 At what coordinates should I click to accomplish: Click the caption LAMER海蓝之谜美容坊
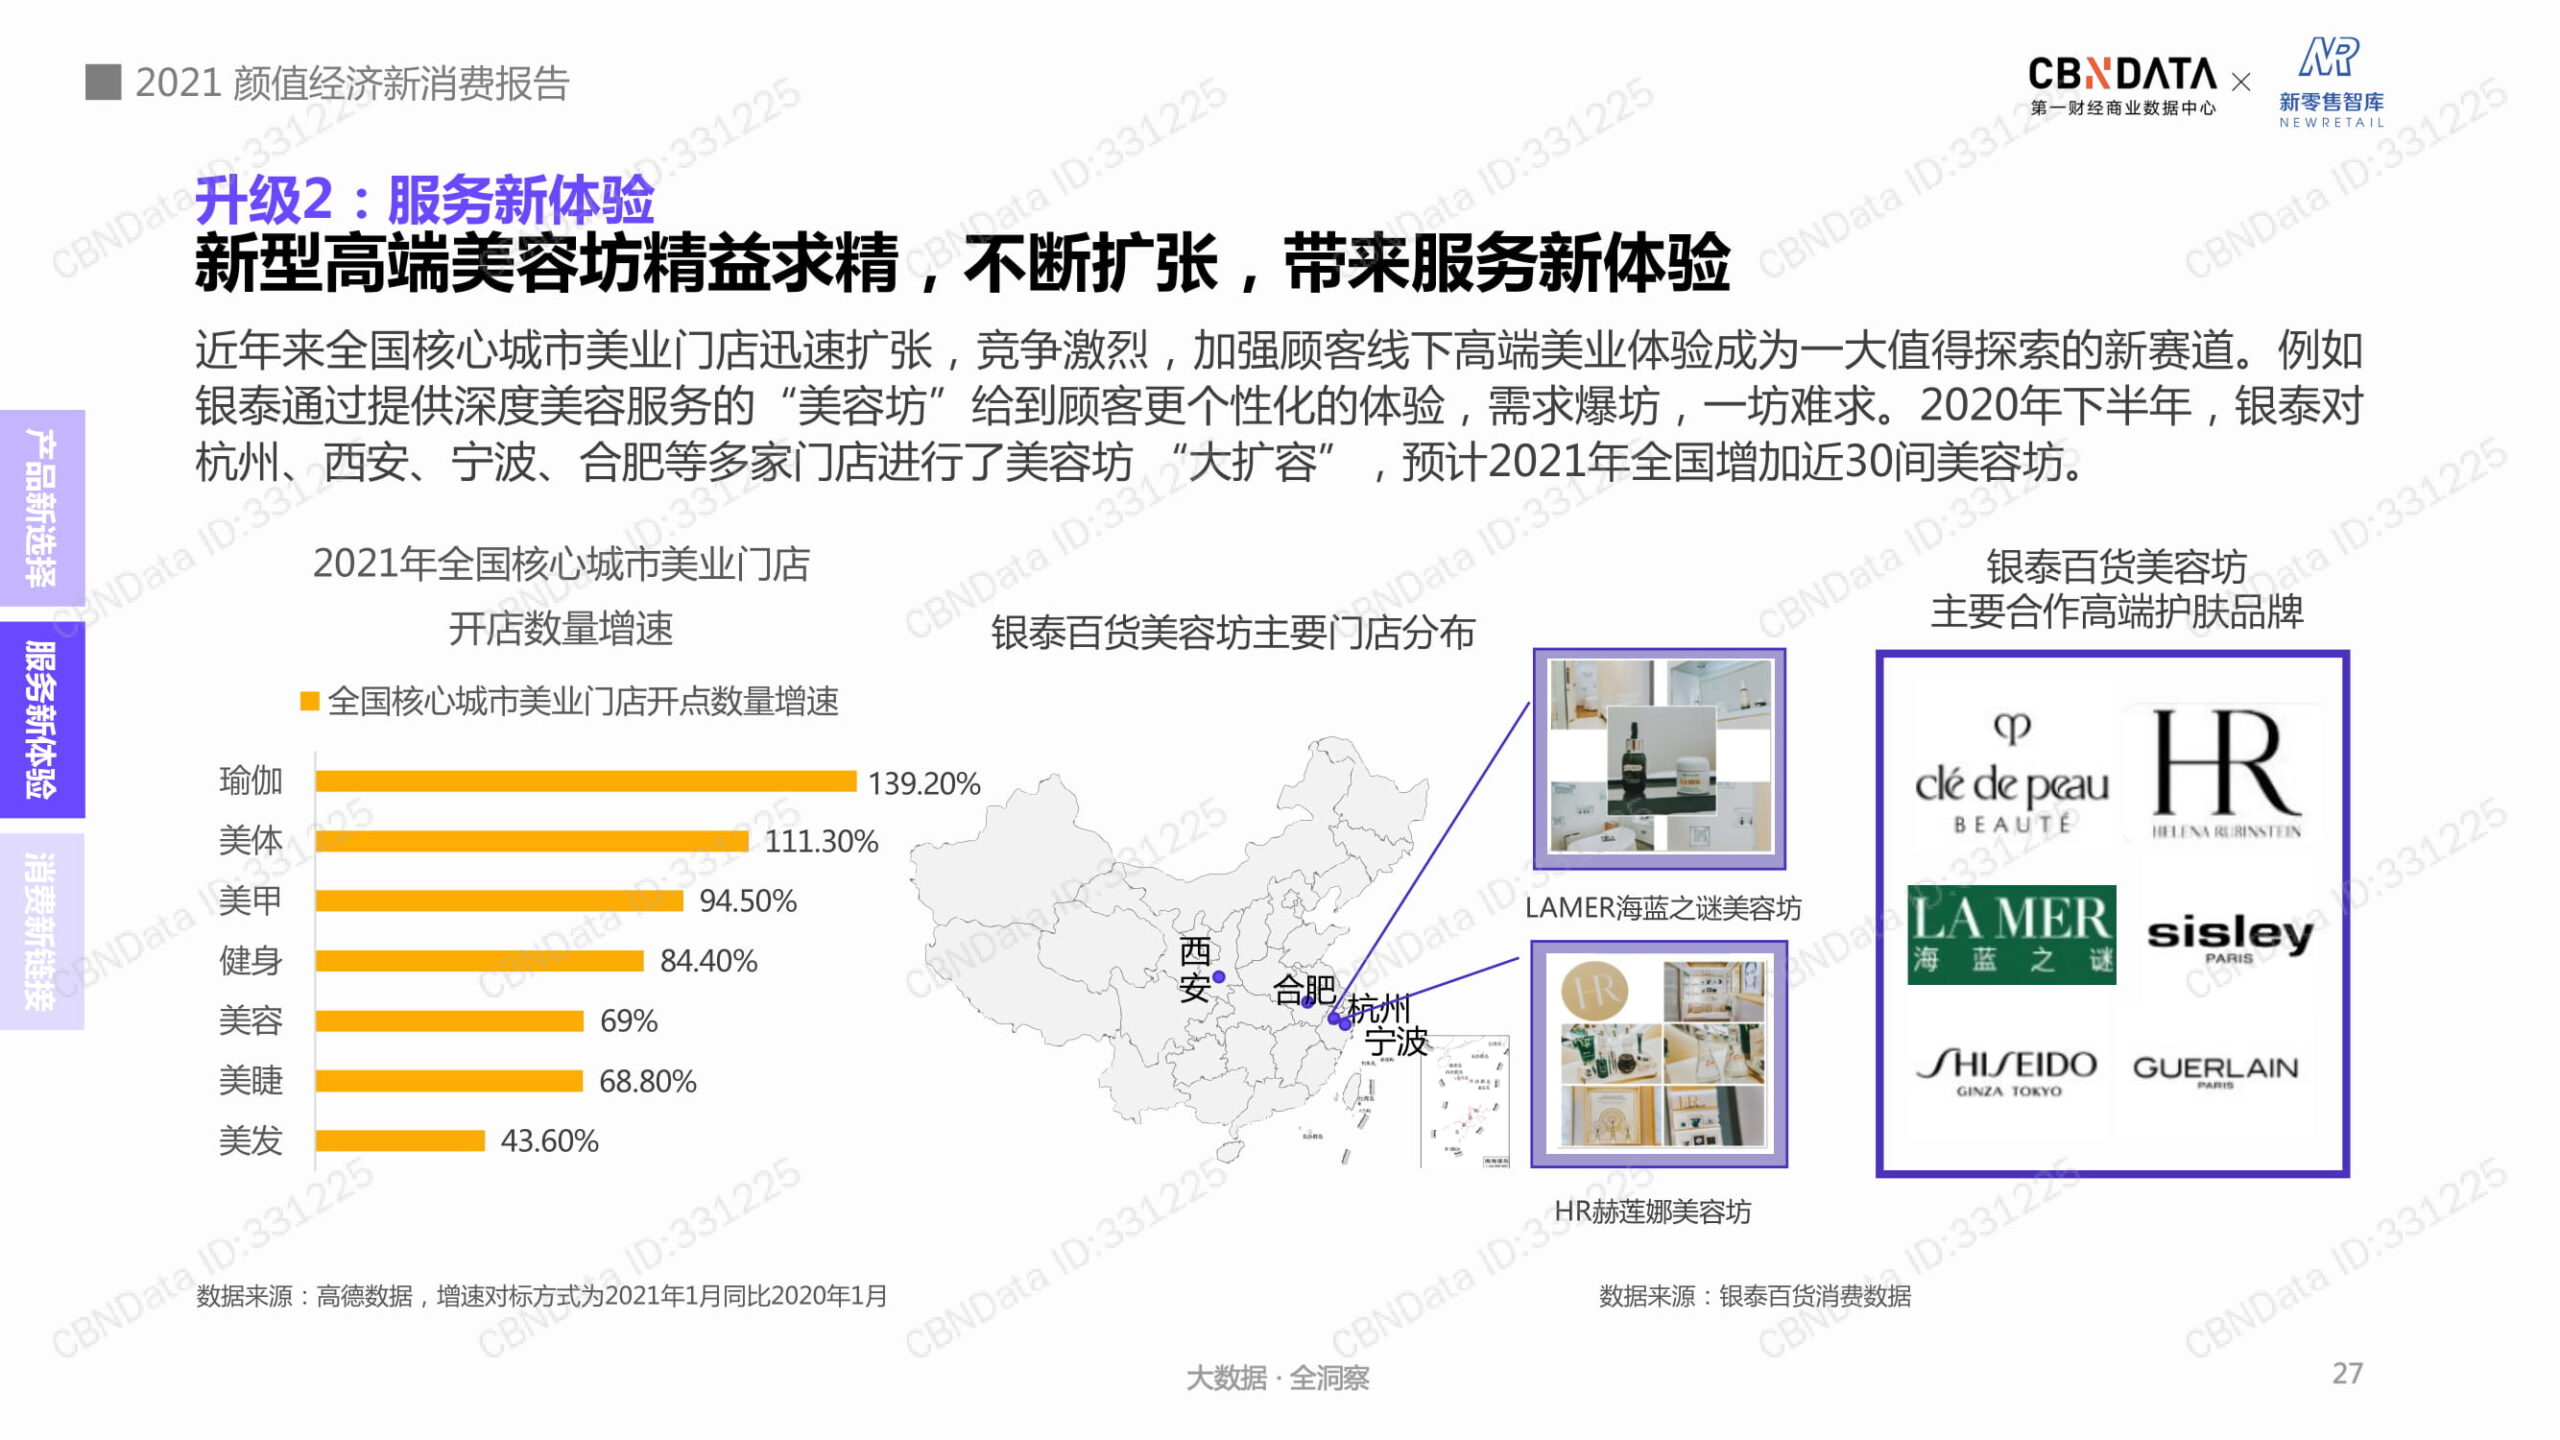1662,908
